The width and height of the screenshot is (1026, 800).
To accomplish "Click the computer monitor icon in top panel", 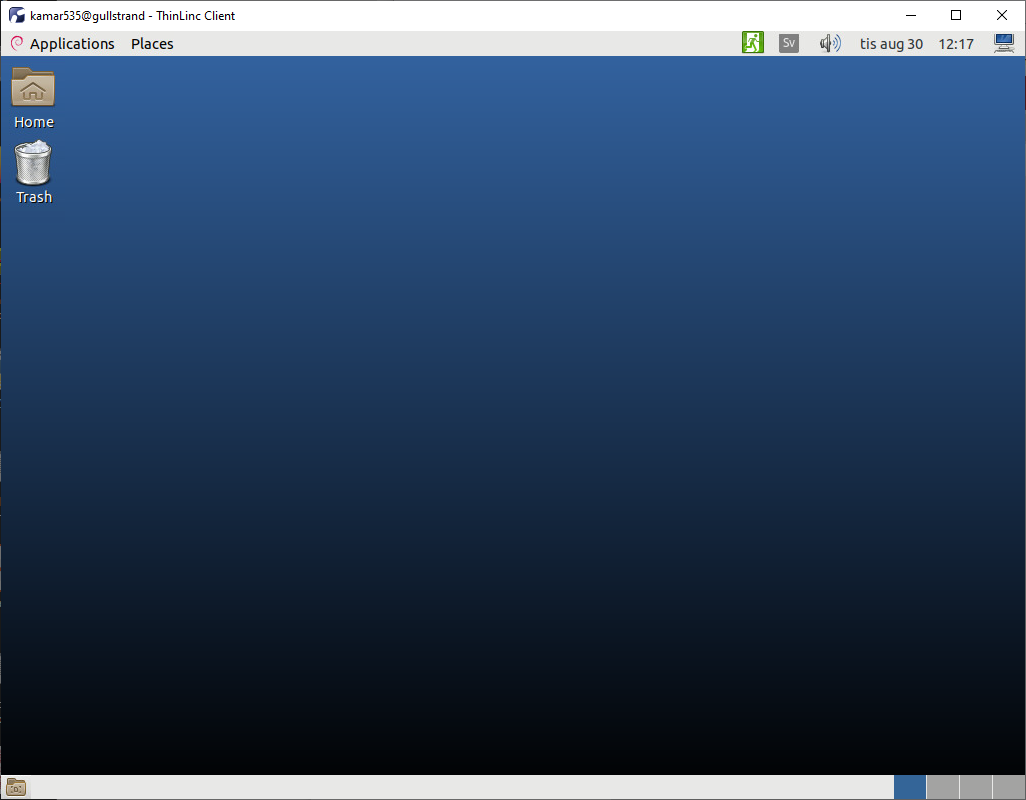I will click(1004, 43).
